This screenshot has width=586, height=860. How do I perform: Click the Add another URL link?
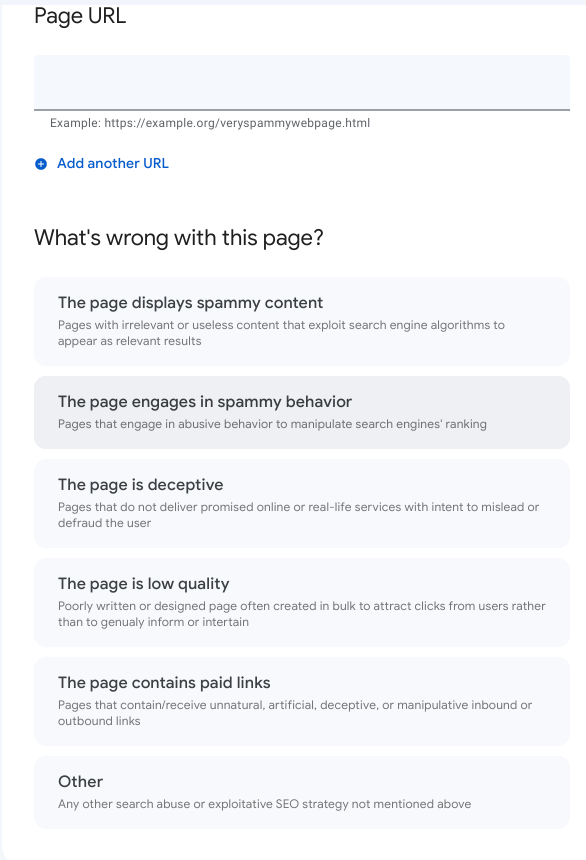click(x=112, y=163)
